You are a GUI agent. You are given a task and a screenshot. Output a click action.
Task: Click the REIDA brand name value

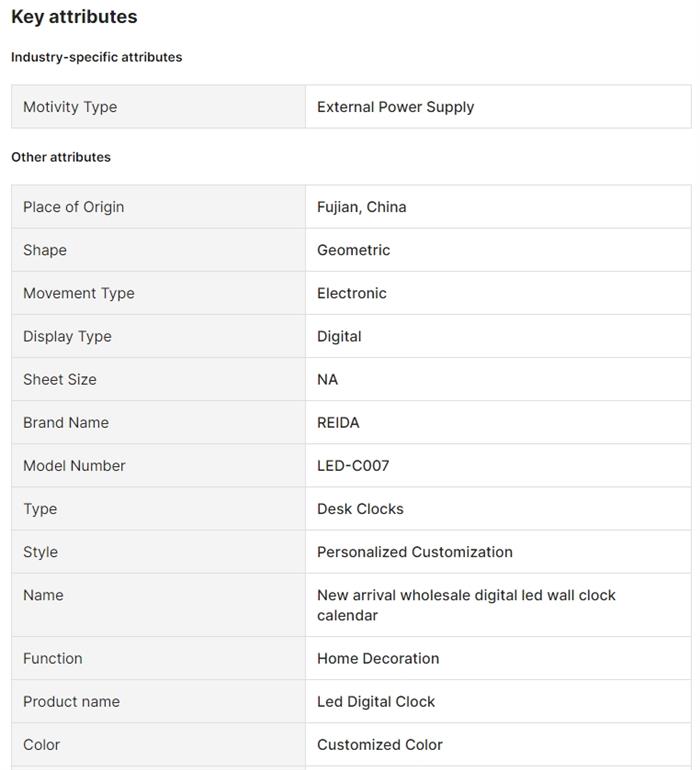[x=338, y=422]
